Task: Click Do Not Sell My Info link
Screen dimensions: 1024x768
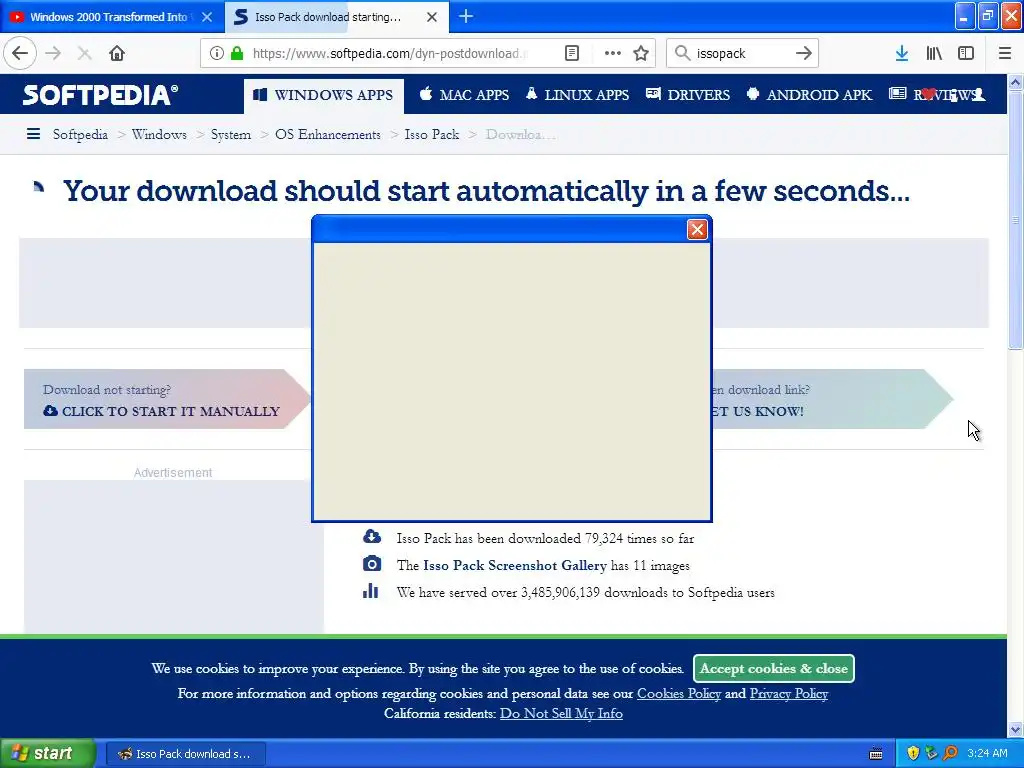Action: tap(561, 714)
